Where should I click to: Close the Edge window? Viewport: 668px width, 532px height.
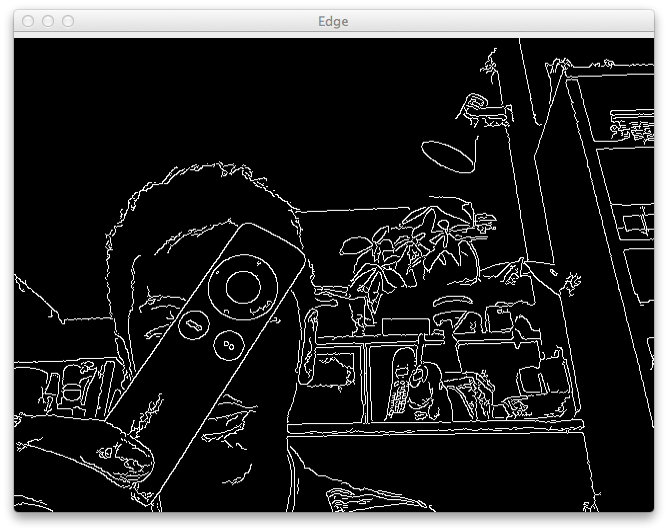[28, 21]
